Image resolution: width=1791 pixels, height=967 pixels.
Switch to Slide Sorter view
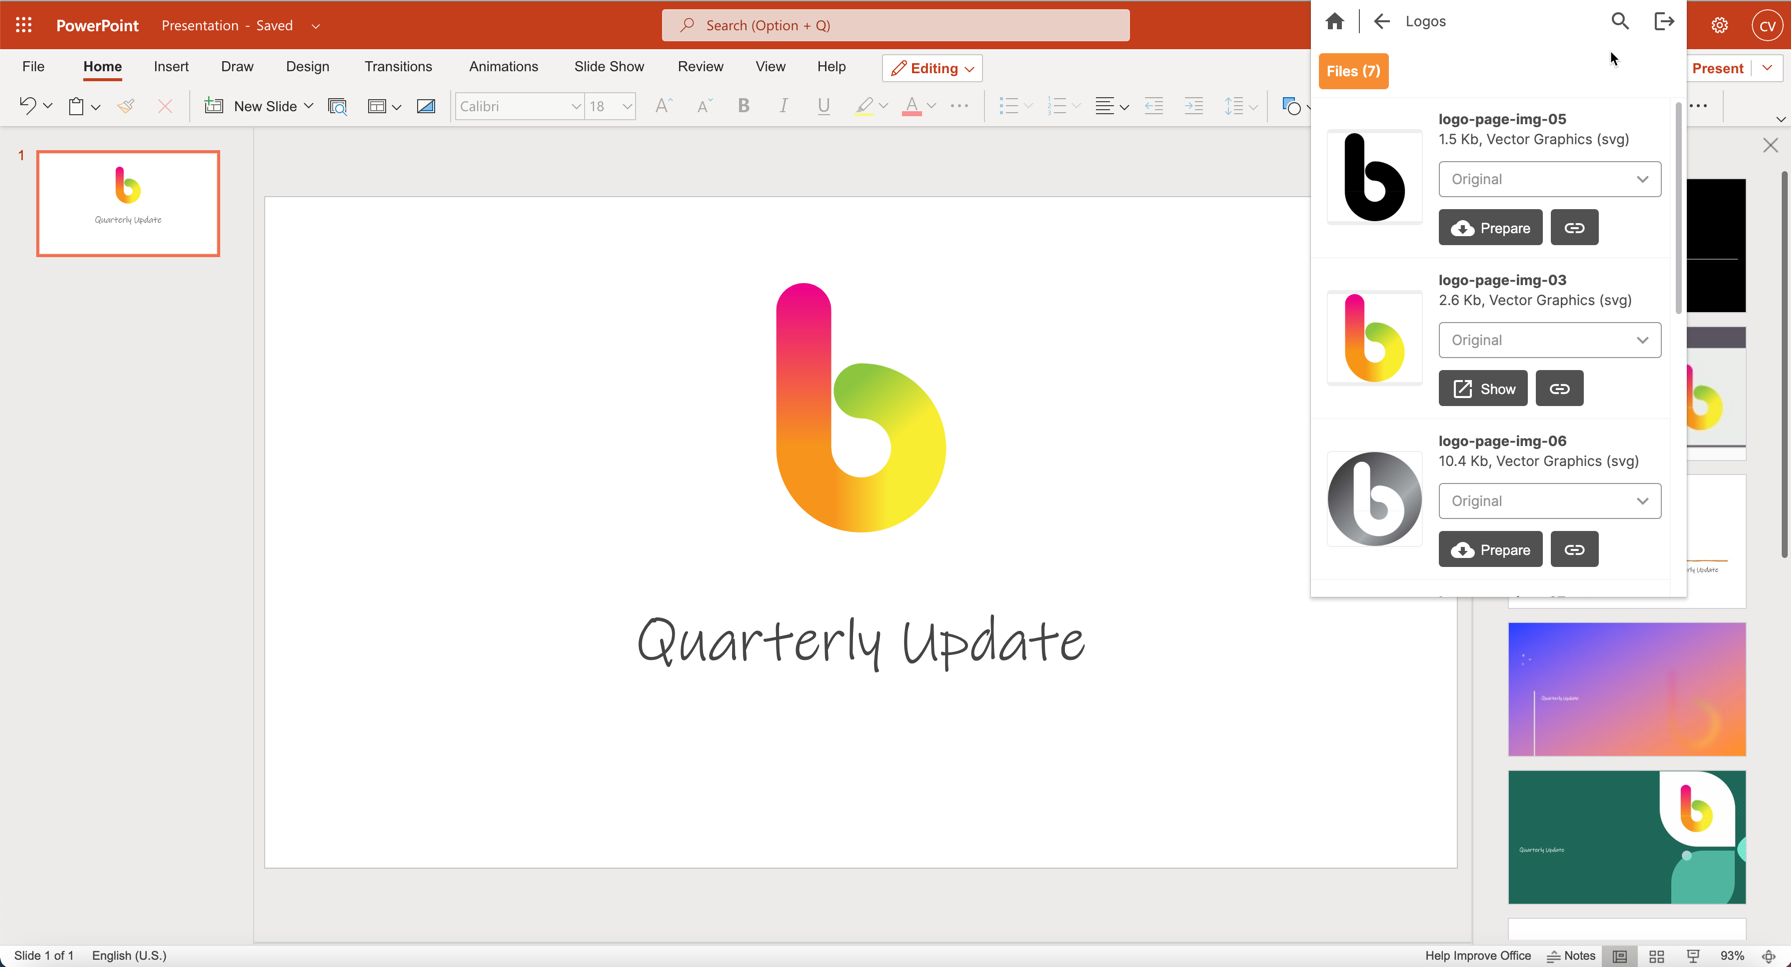pos(1656,956)
